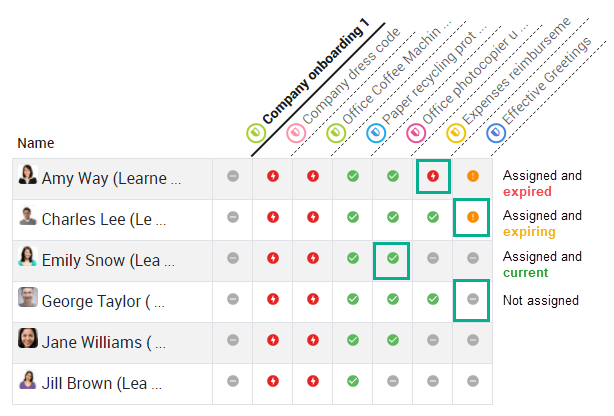Click George Taylor's not assigned Effective Greetings status
This screenshot has height=416, width=614.
pyautogui.click(x=473, y=299)
